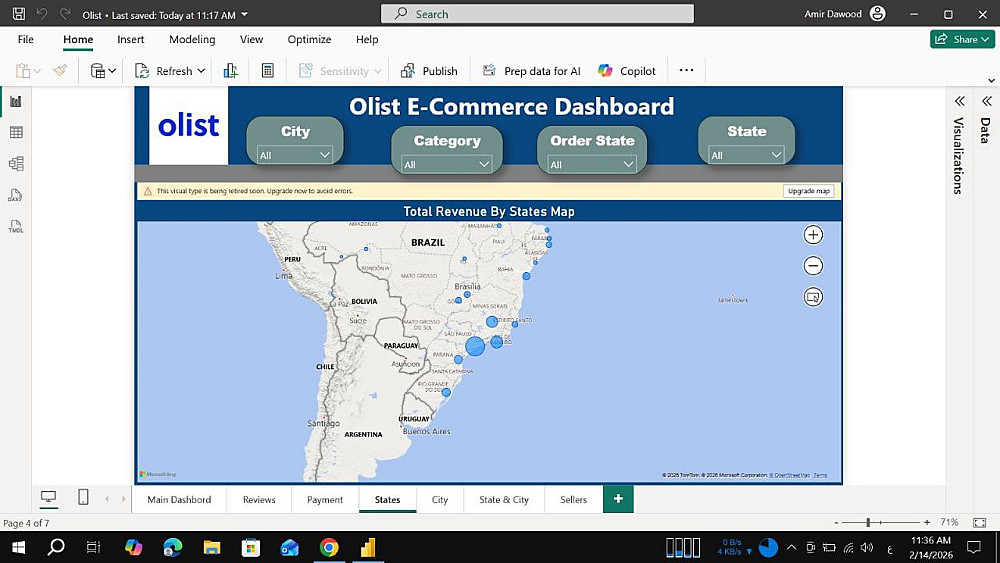The height and width of the screenshot is (563, 1000).
Task: Open Microsoft Store from the taskbar
Action: 251,547
